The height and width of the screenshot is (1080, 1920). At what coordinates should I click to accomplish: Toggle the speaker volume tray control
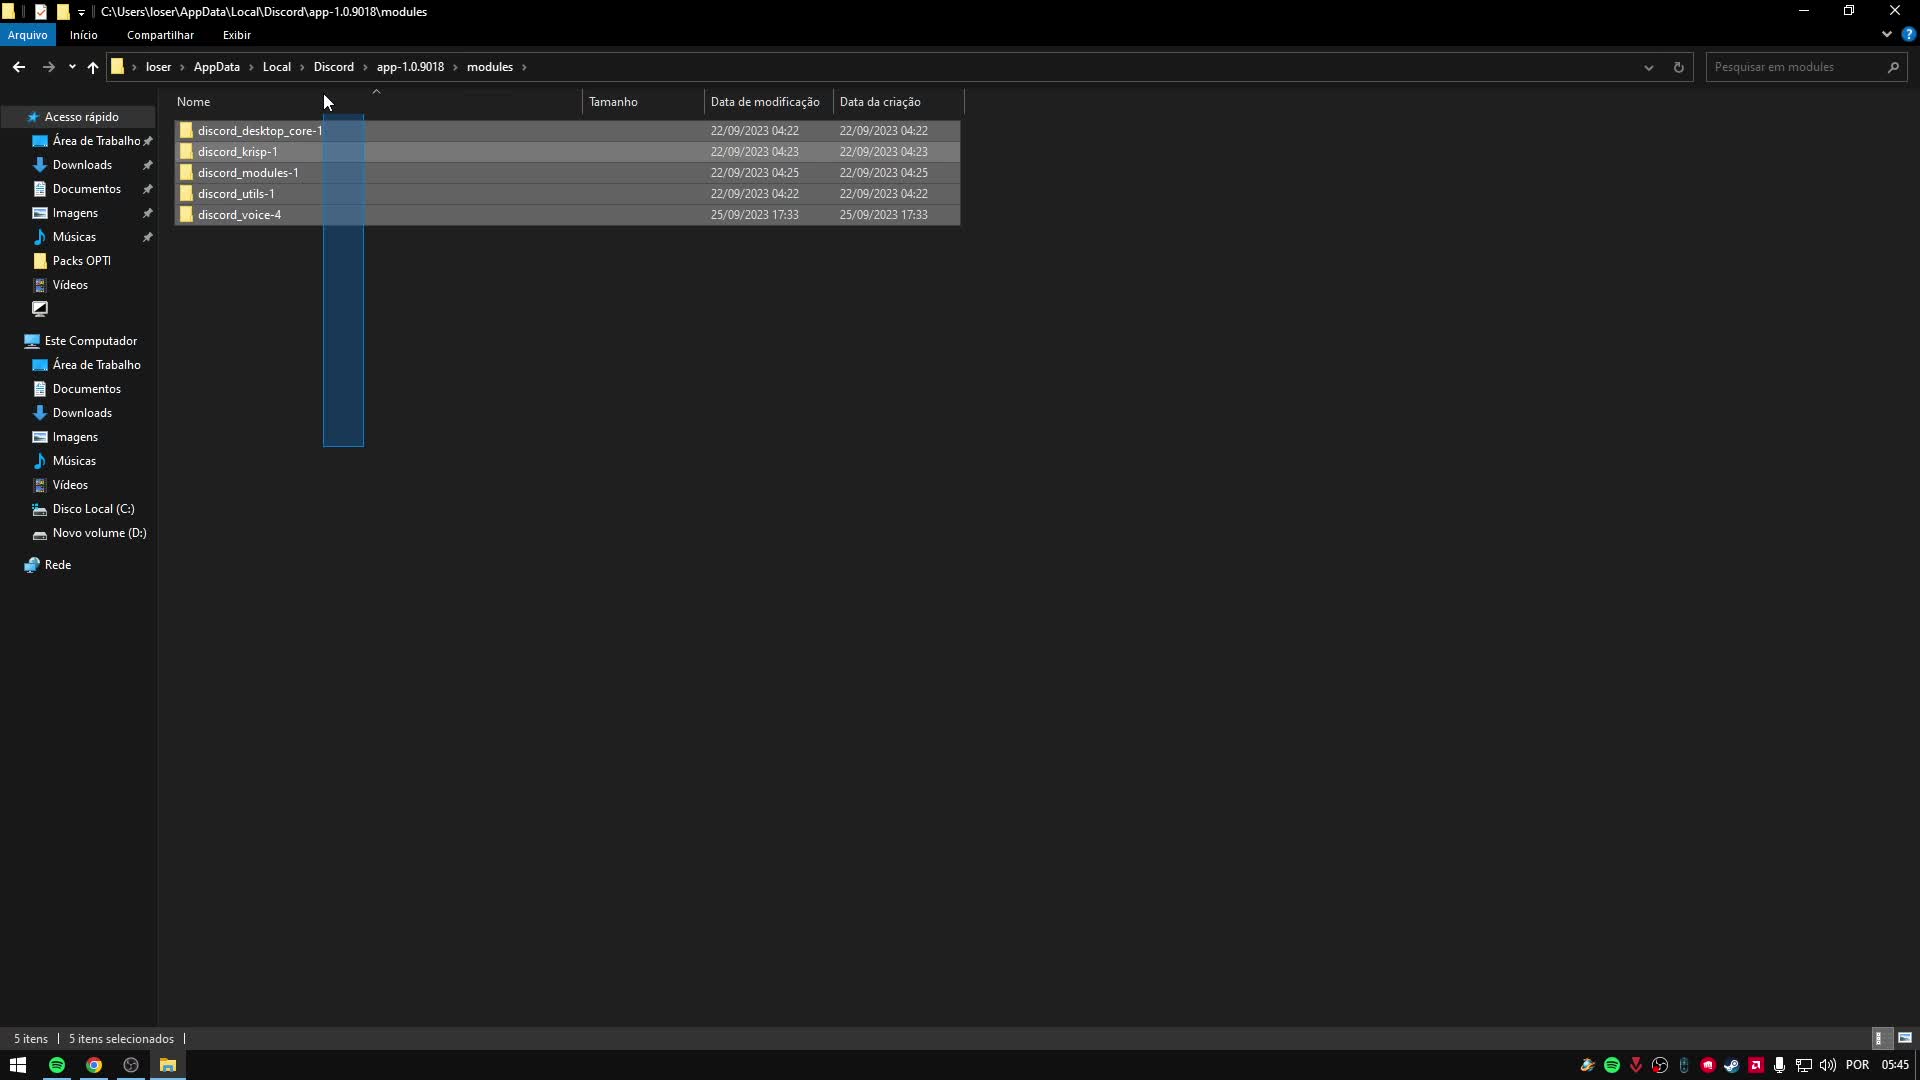click(x=1827, y=1065)
